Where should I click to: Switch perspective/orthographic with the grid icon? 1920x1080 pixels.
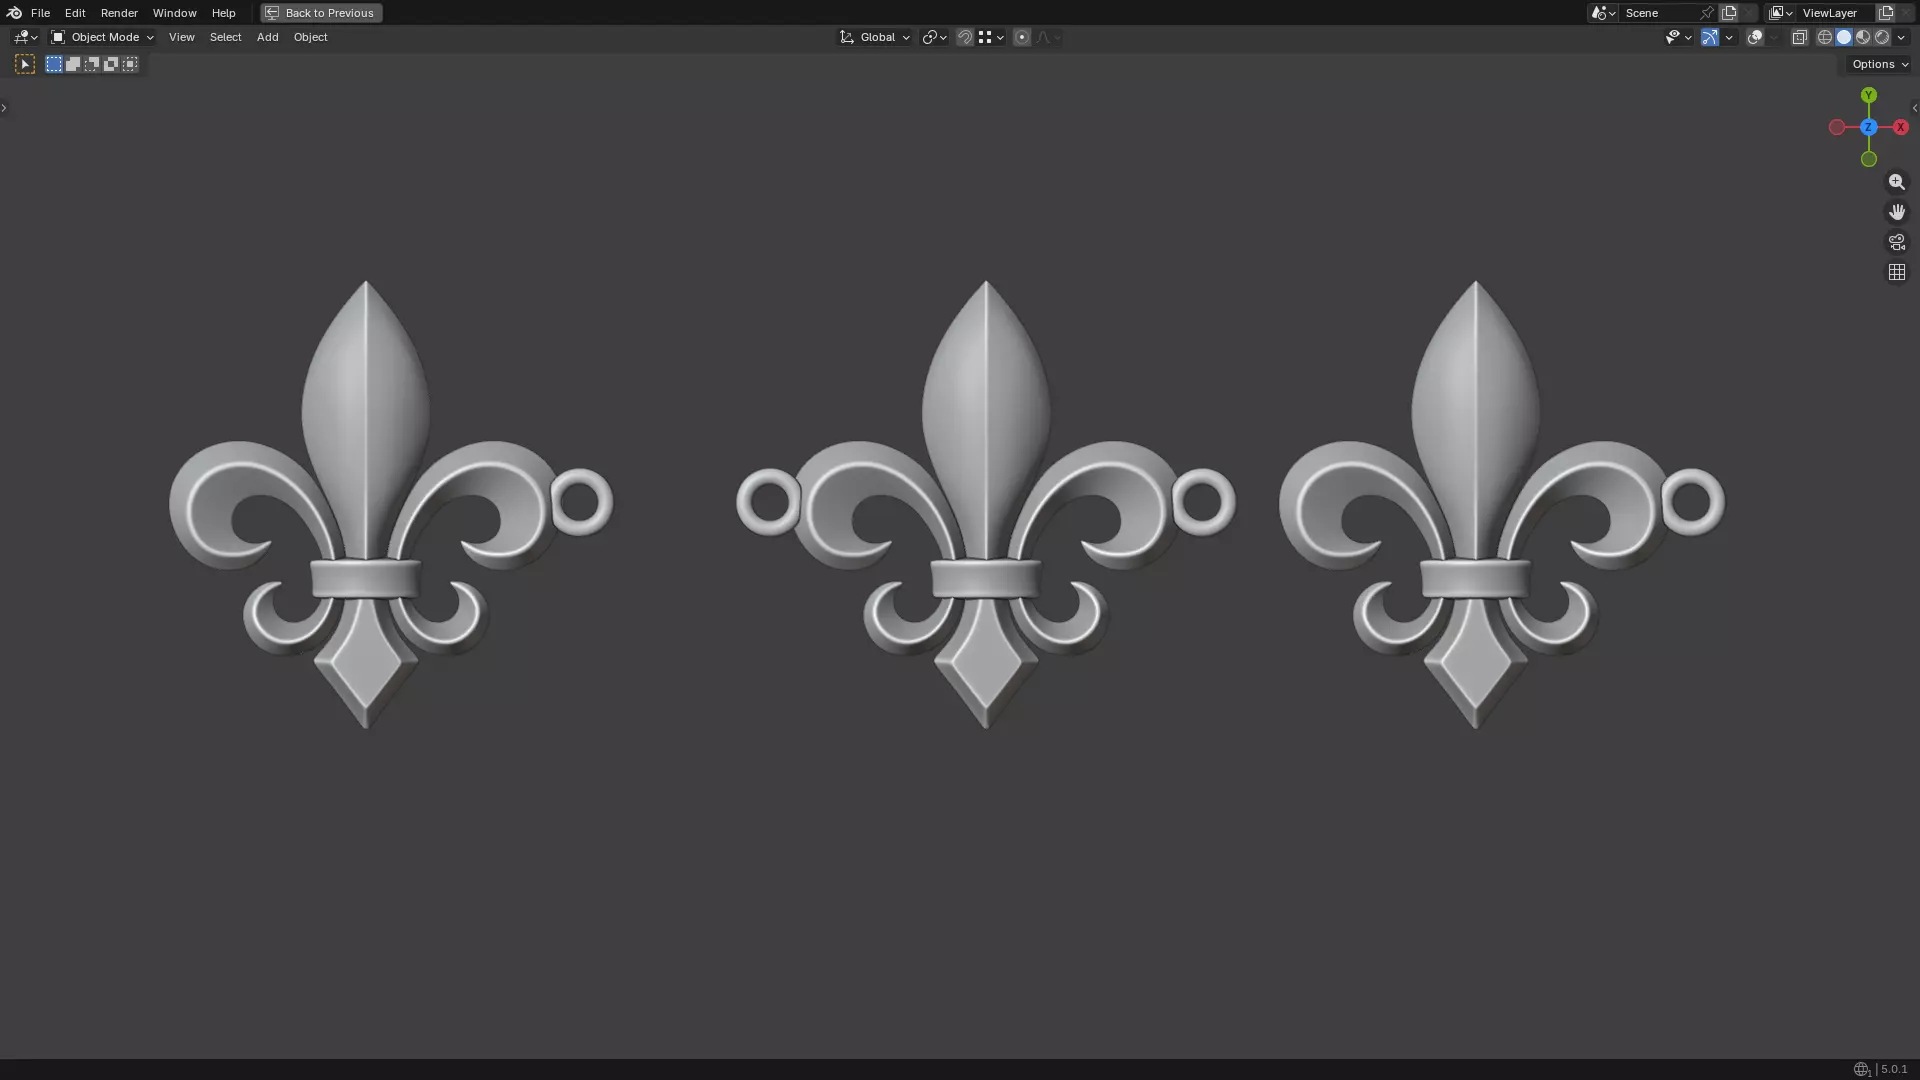coord(1896,272)
